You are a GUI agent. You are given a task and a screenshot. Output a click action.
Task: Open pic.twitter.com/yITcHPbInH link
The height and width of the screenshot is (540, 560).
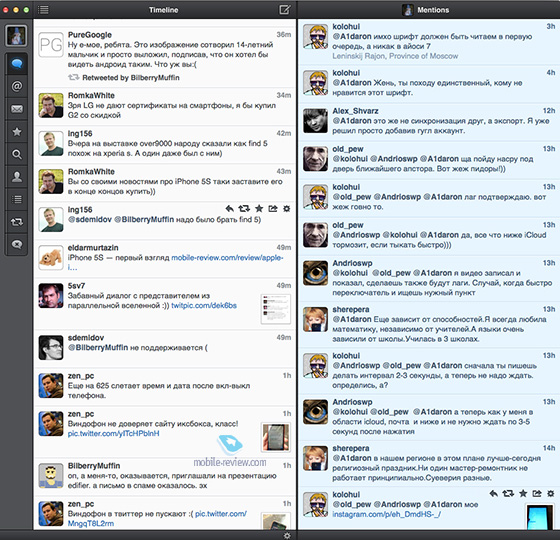[114, 434]
